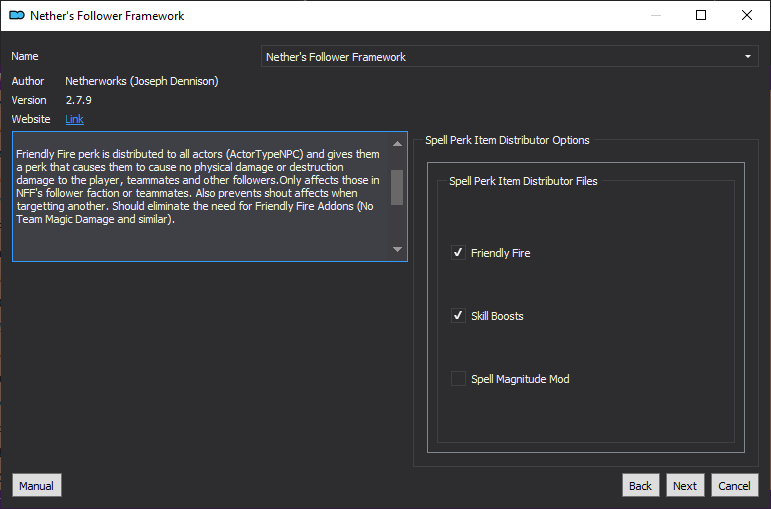
Task: Click the Manual button
Action: point(37,485)
